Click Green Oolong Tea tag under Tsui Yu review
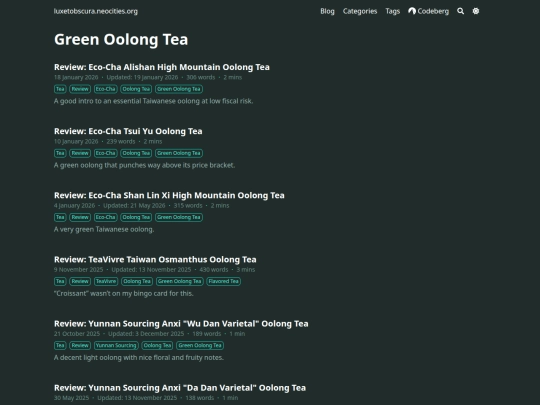540x405 pixels. click(x=179, y=153)
